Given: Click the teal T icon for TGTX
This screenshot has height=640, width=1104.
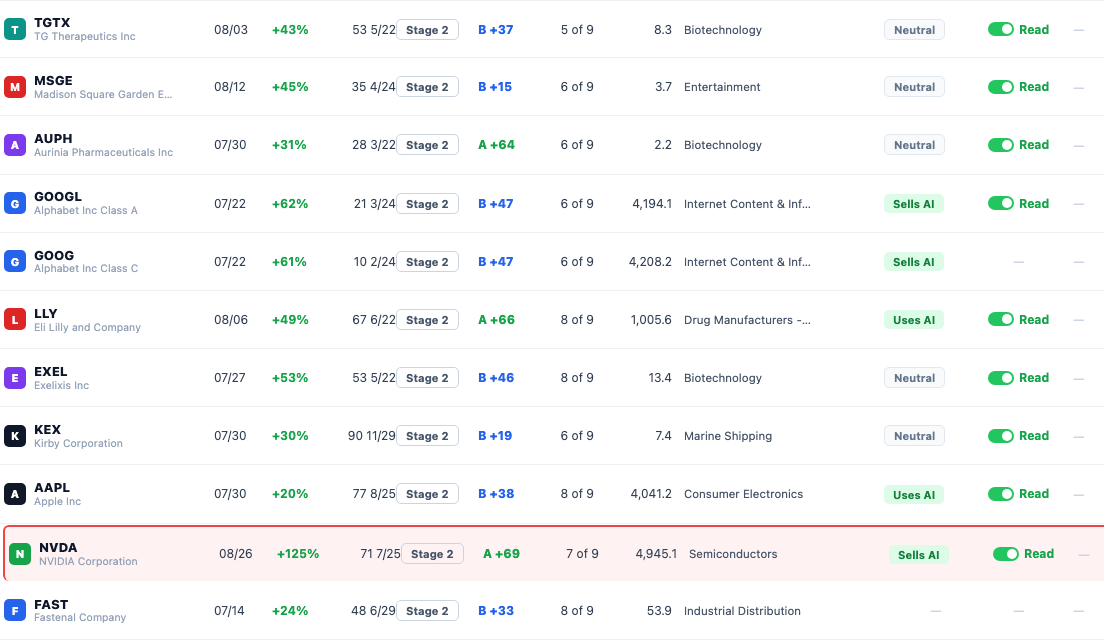Looking at the screenshot, I should tap(15, 30).
